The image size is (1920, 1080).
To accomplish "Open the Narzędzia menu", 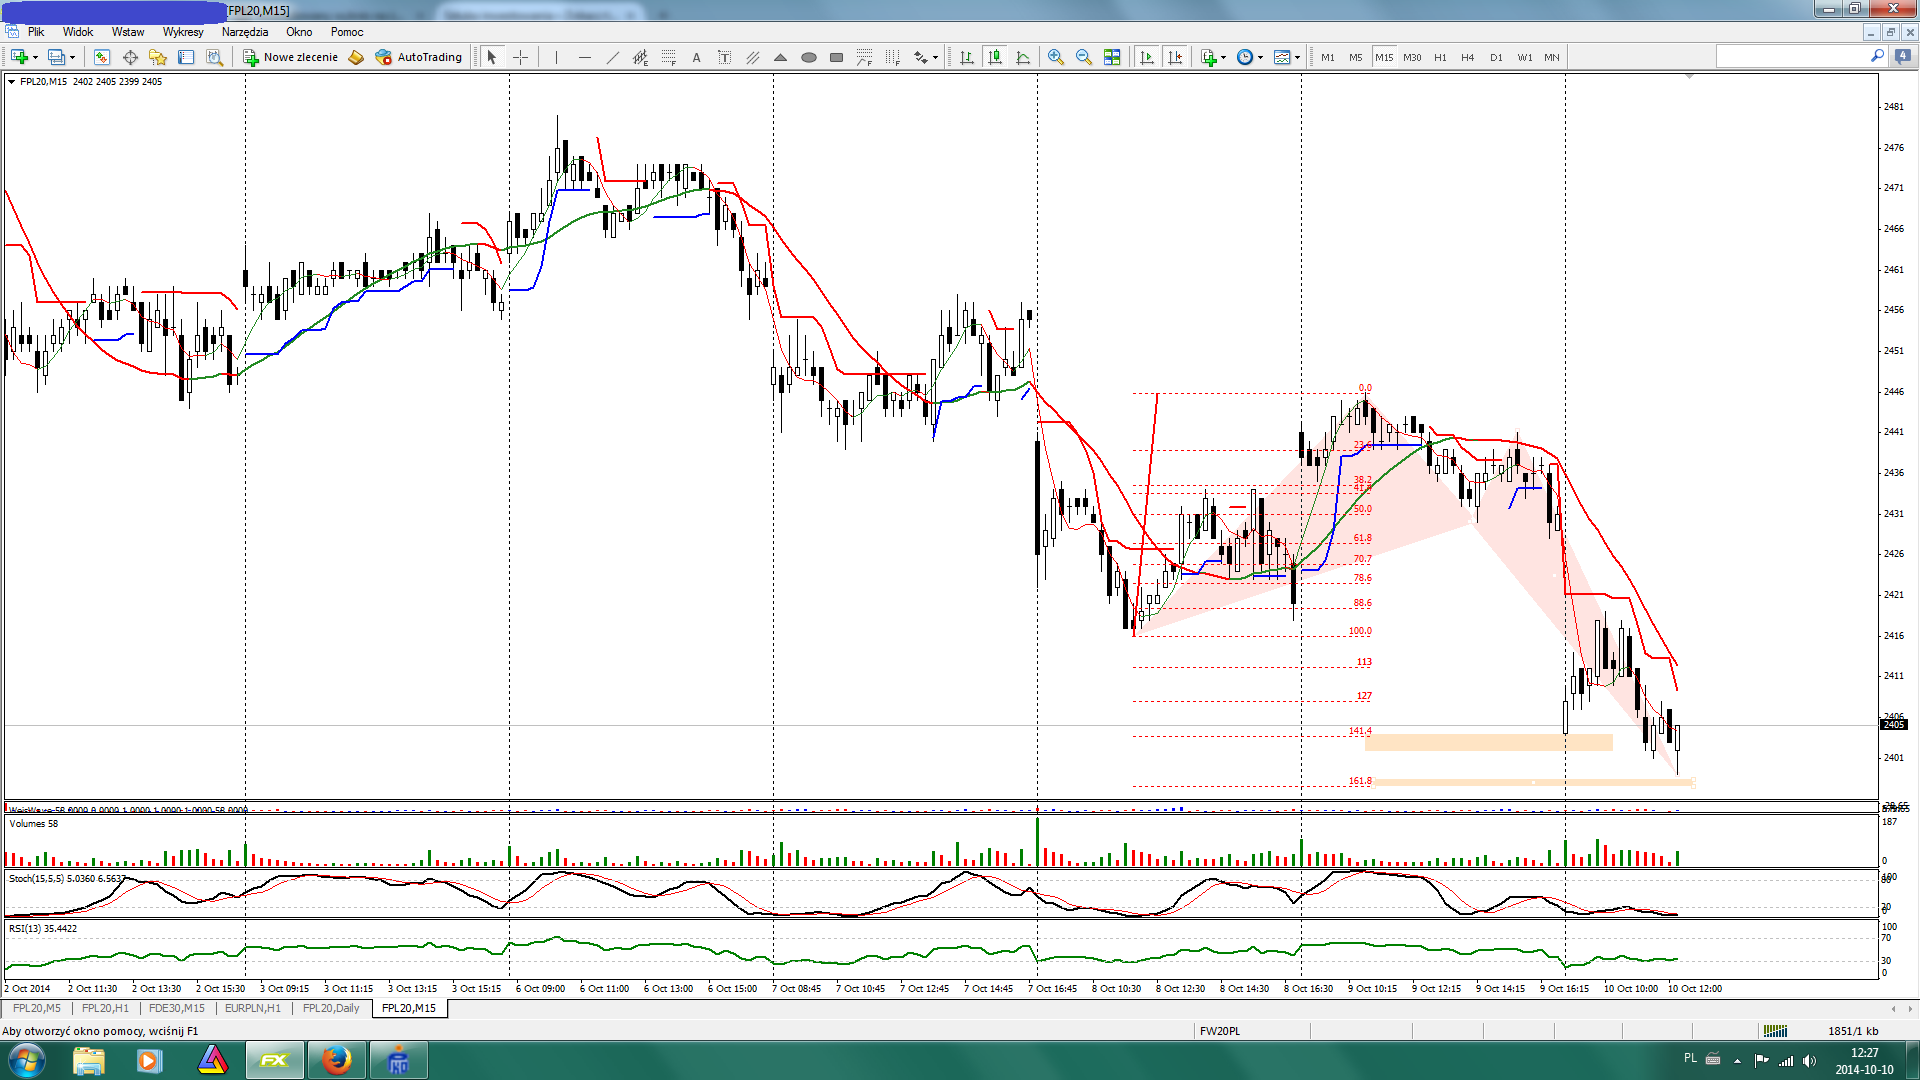I will click(x=244, y=32).
